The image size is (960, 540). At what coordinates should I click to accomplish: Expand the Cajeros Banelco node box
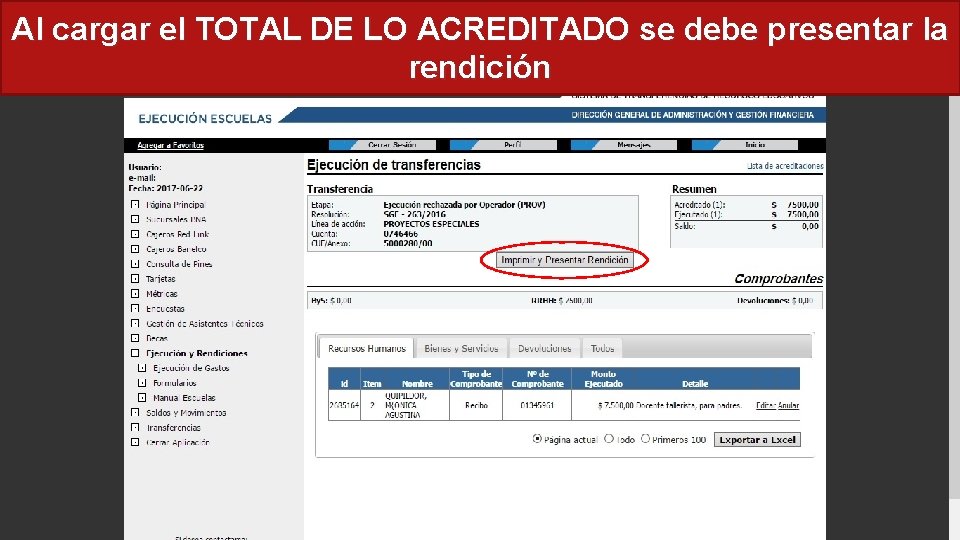pyautogui.click(x=135, y=249)
